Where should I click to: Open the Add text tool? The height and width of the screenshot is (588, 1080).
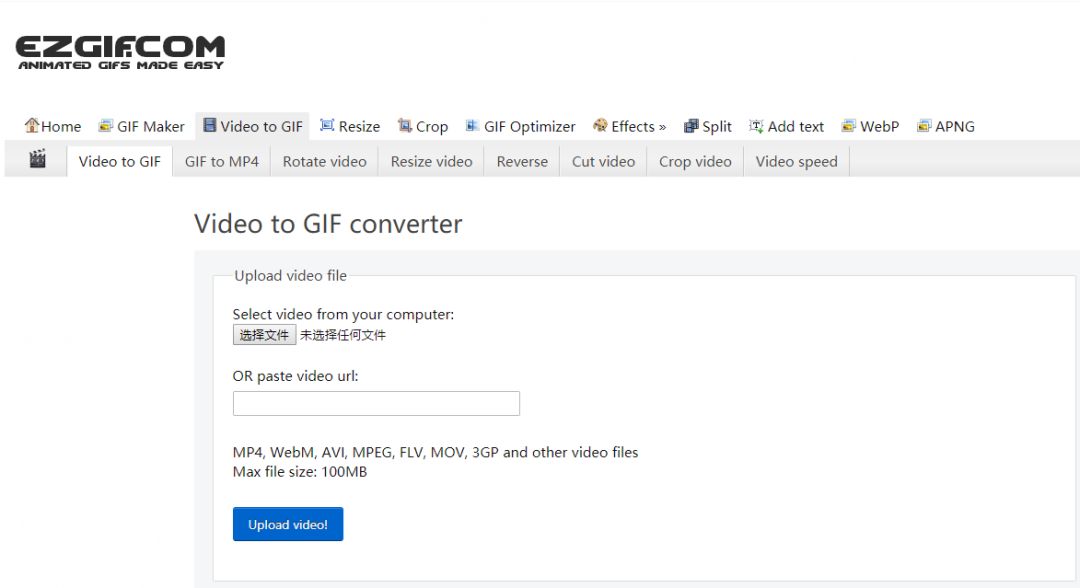coord(787,127)
